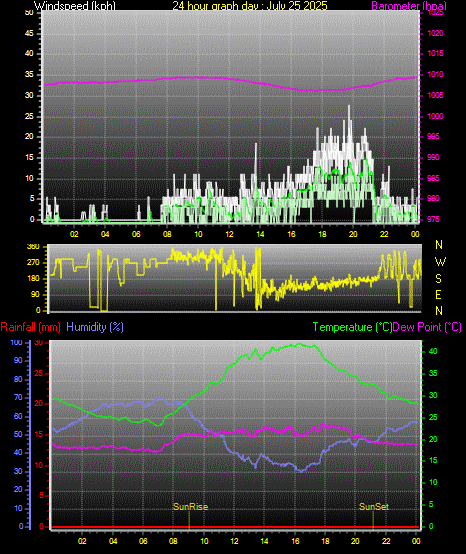Click the 1010 barometer axis value
466x554 pixels.
435,75
